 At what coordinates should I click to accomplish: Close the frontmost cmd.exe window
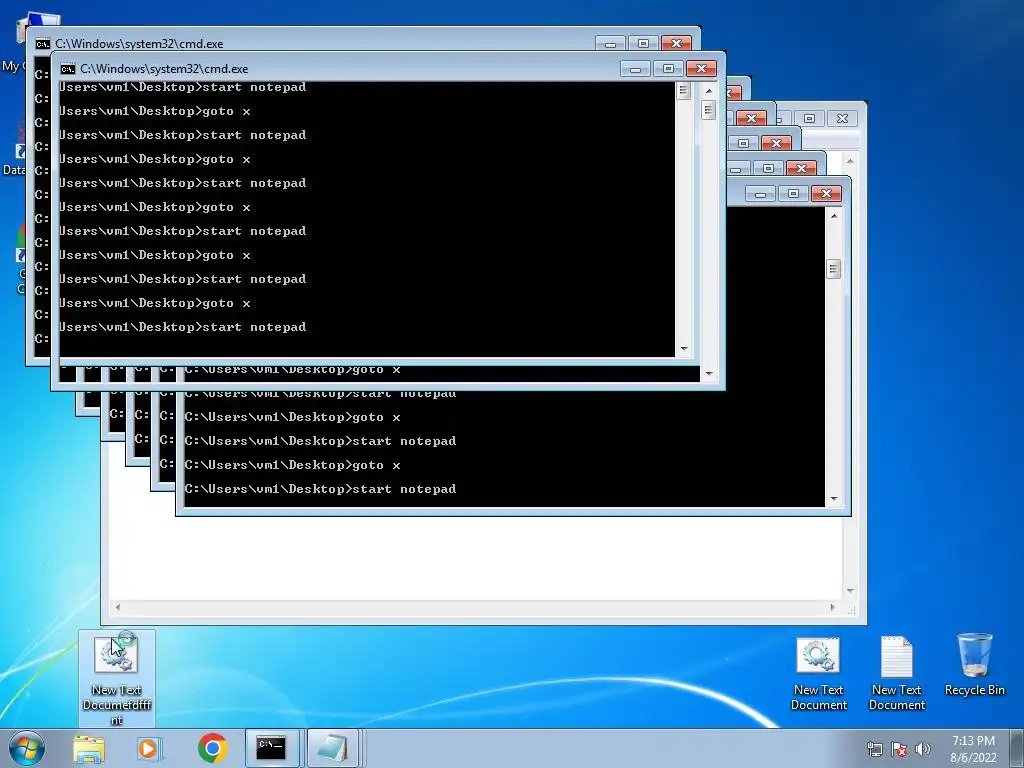coord(701,69)
